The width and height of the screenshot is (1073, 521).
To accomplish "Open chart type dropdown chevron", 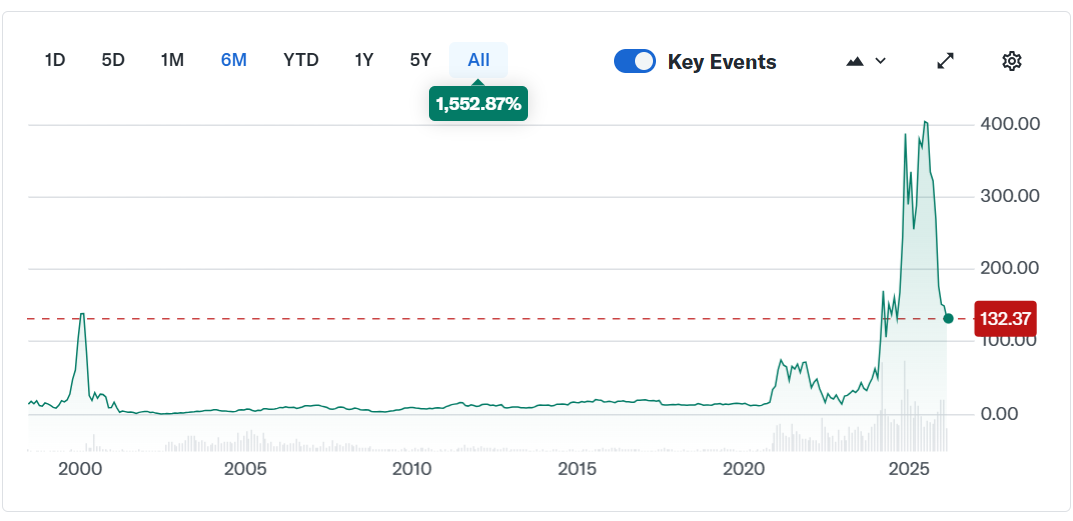I will 881,61.
